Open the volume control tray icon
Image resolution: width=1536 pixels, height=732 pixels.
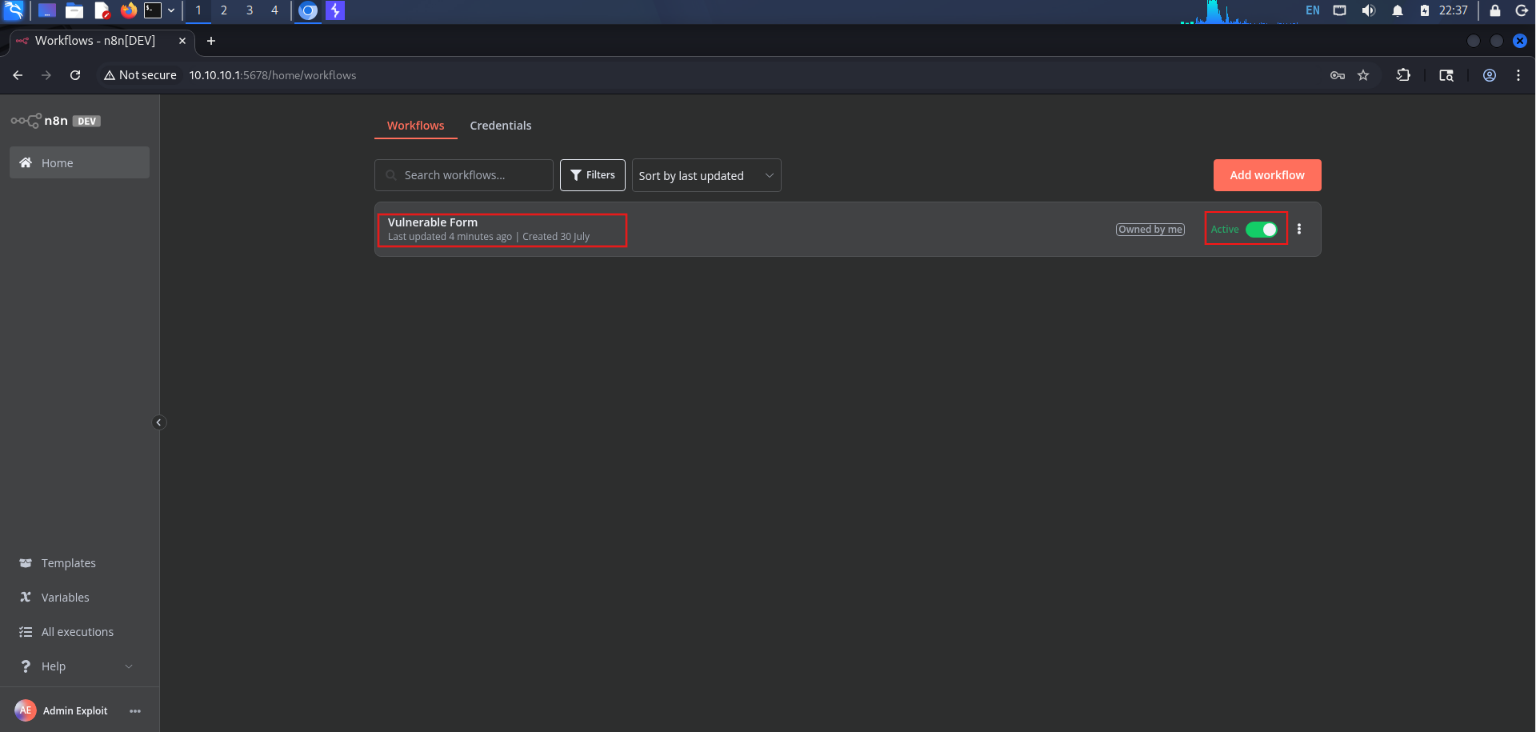(x=1368, y=11)
